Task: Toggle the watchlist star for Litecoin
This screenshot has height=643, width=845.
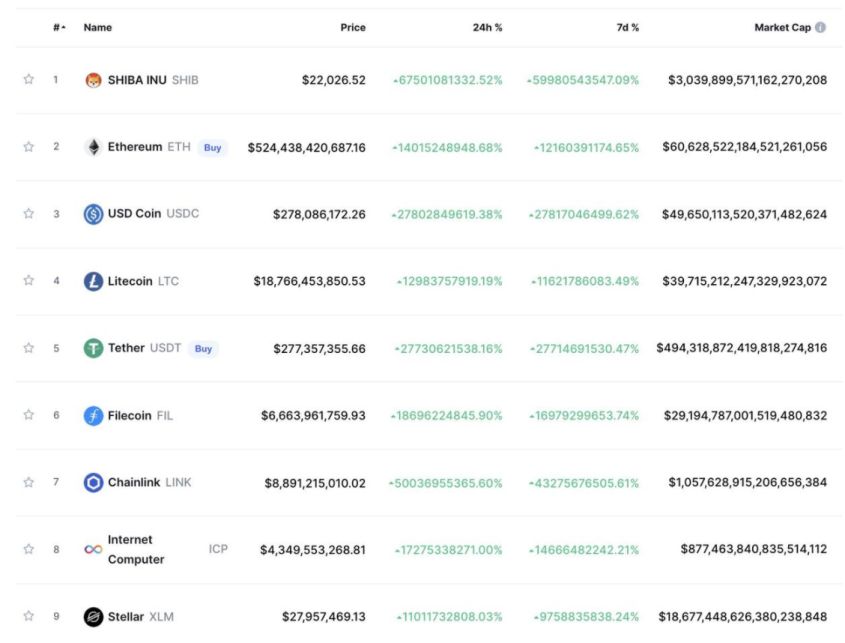Action: (x=29, y=281)
